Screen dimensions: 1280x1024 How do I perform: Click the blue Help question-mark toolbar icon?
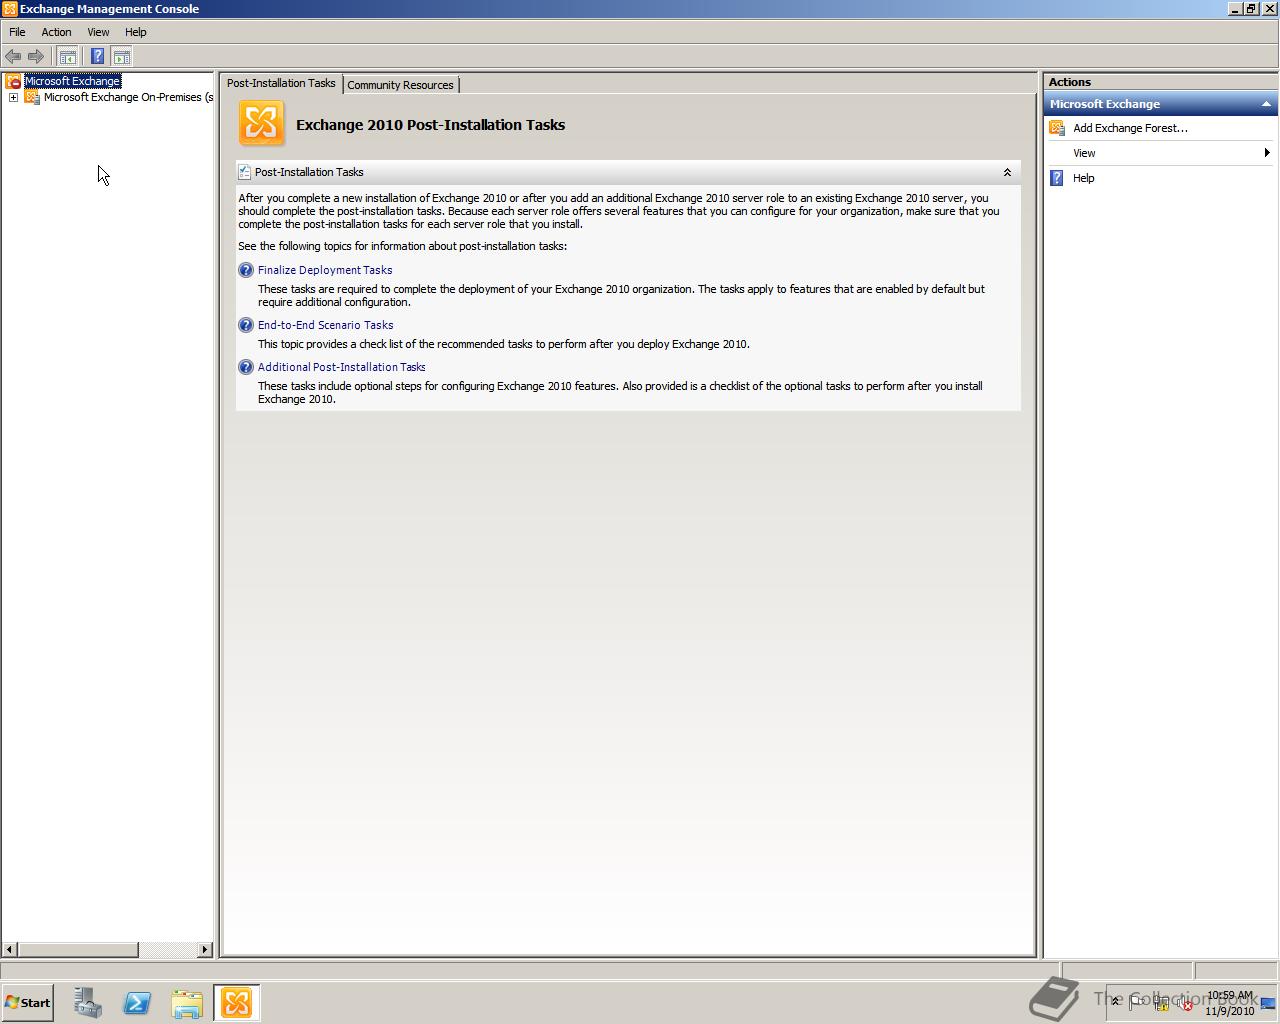click(97, 57)
